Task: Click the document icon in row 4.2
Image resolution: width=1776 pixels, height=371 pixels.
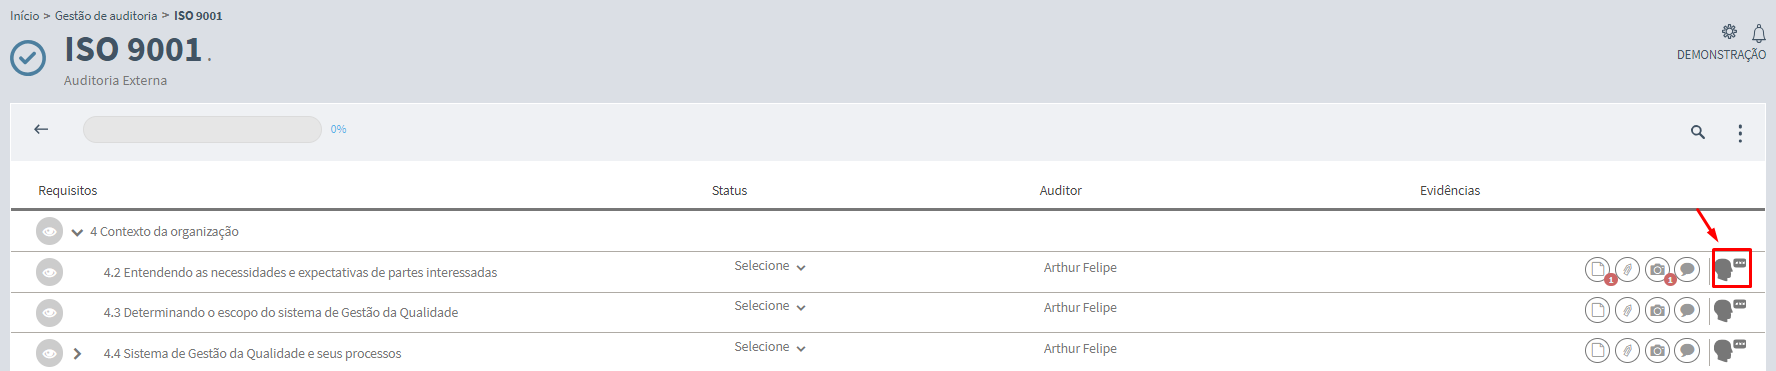Action: click(1598, 269)
